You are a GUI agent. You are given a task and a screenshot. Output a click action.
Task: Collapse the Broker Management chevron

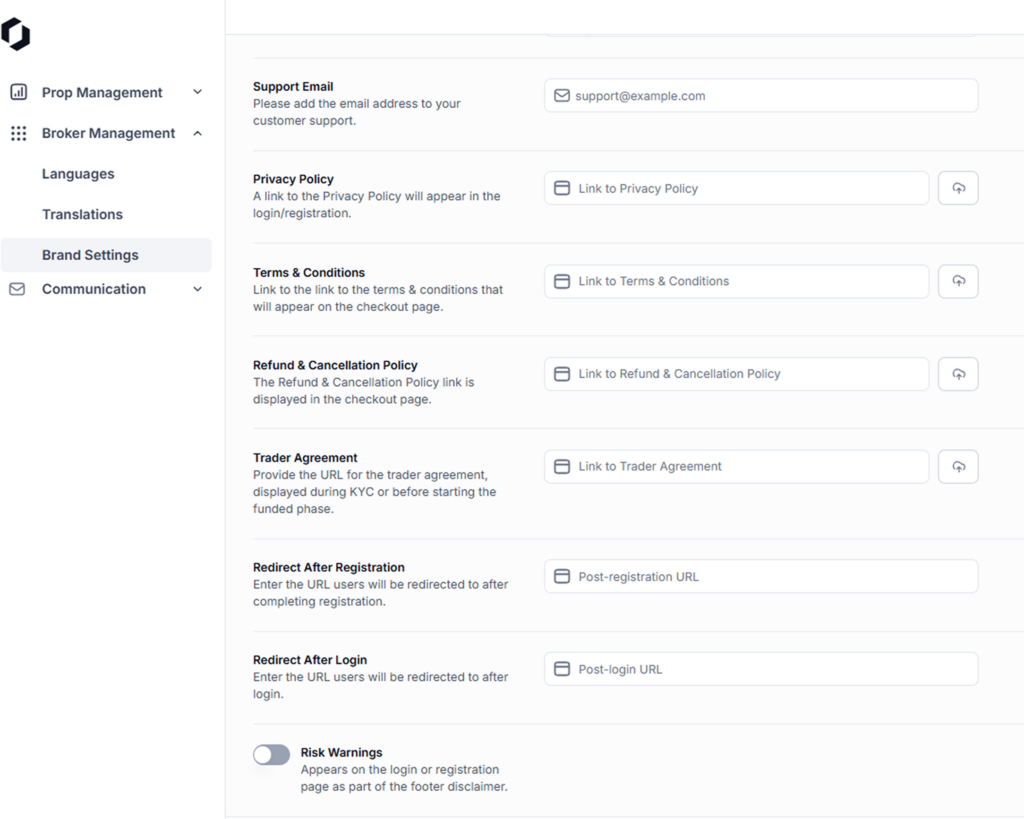(197, 133)
